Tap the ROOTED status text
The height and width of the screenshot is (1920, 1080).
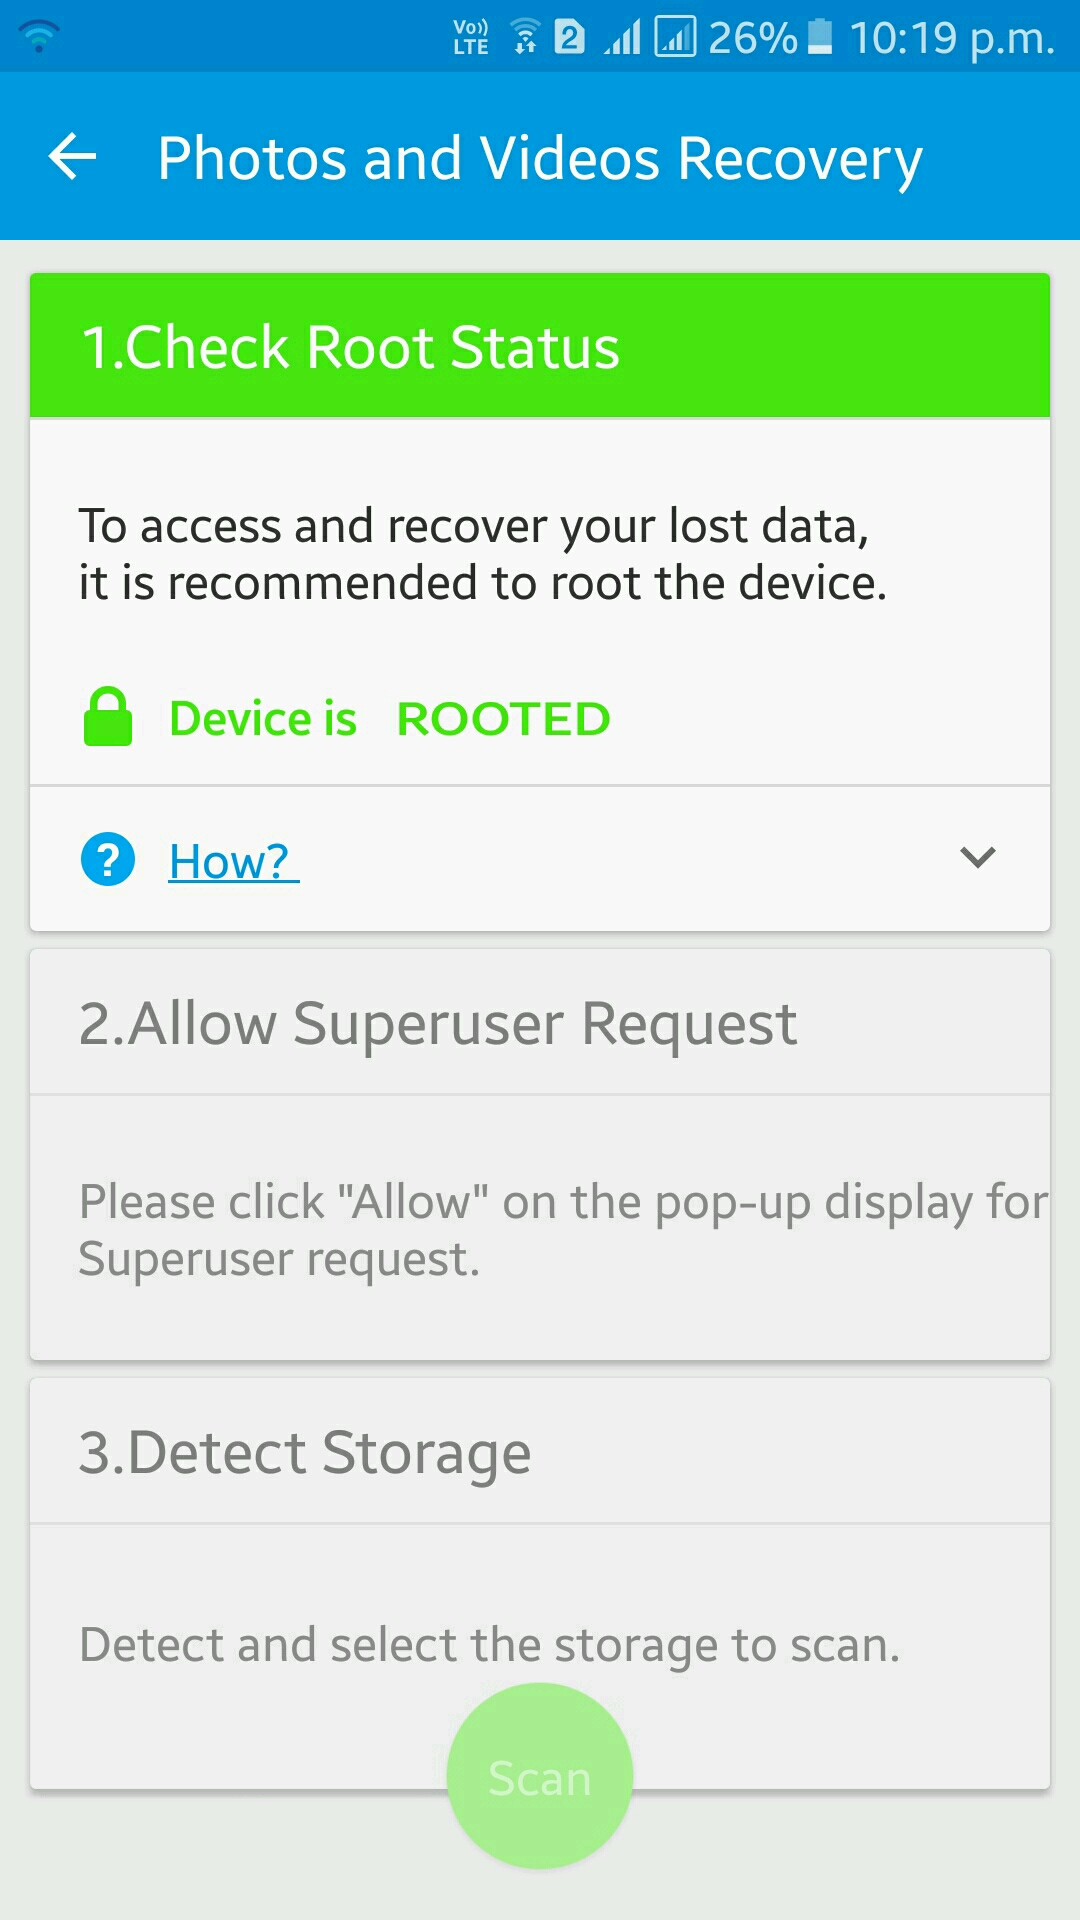503,719
